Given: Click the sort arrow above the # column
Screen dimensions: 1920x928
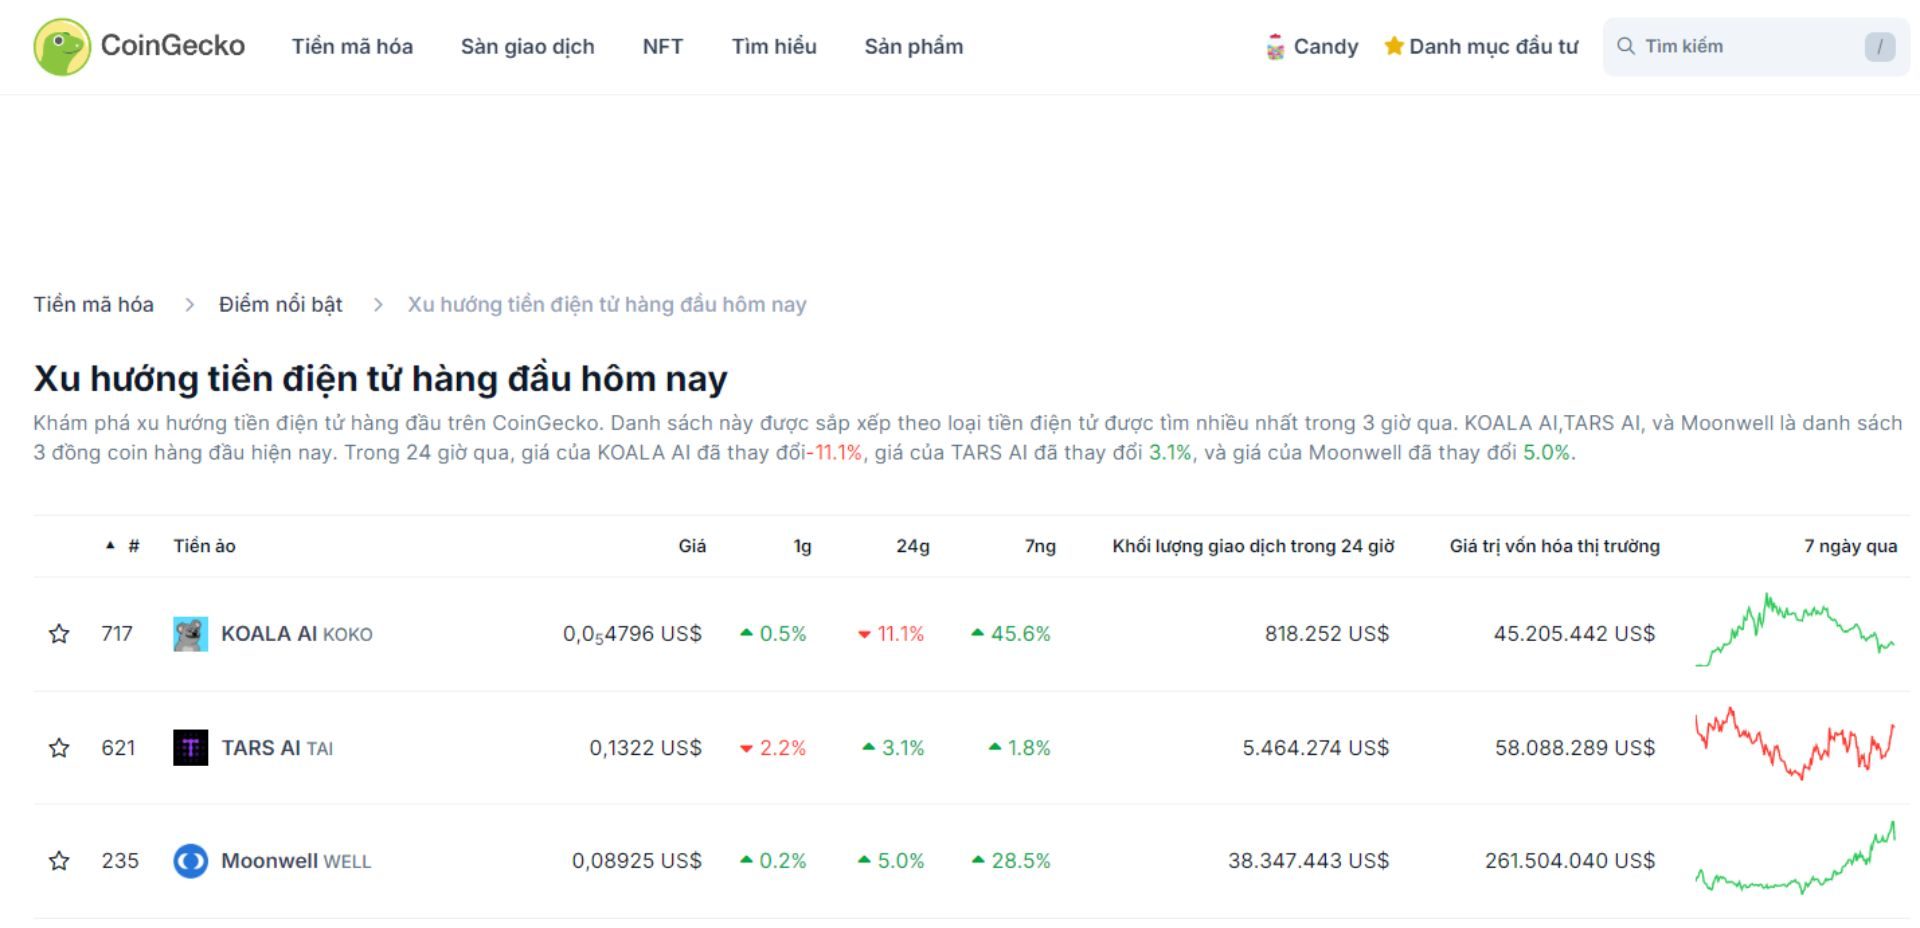Looking at the screenshot, I should [110, 545].
